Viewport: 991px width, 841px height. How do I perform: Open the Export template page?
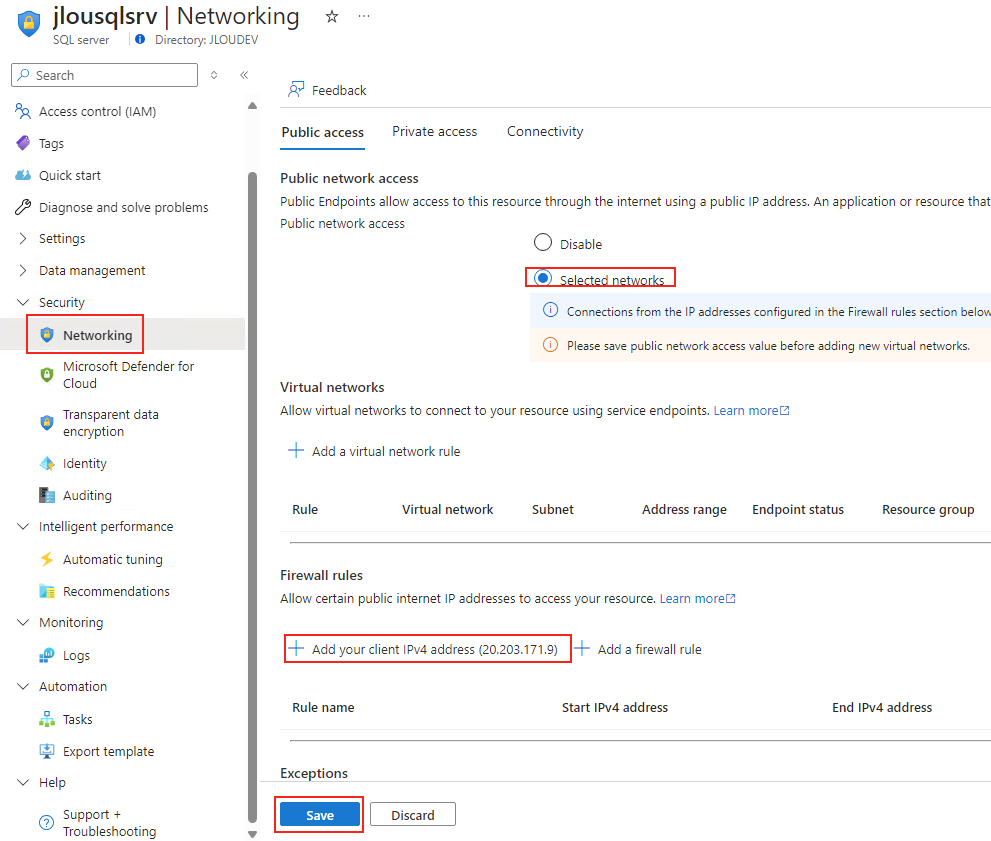(x=109, y=751)
